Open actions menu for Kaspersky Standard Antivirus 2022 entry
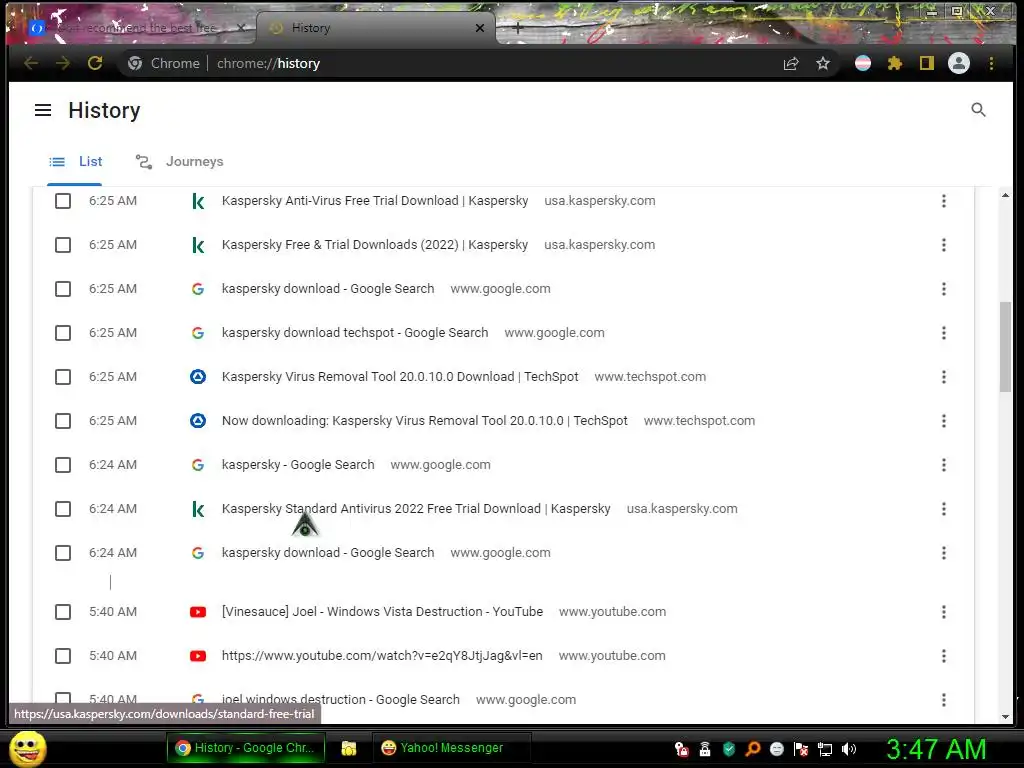 click(944, 509)
